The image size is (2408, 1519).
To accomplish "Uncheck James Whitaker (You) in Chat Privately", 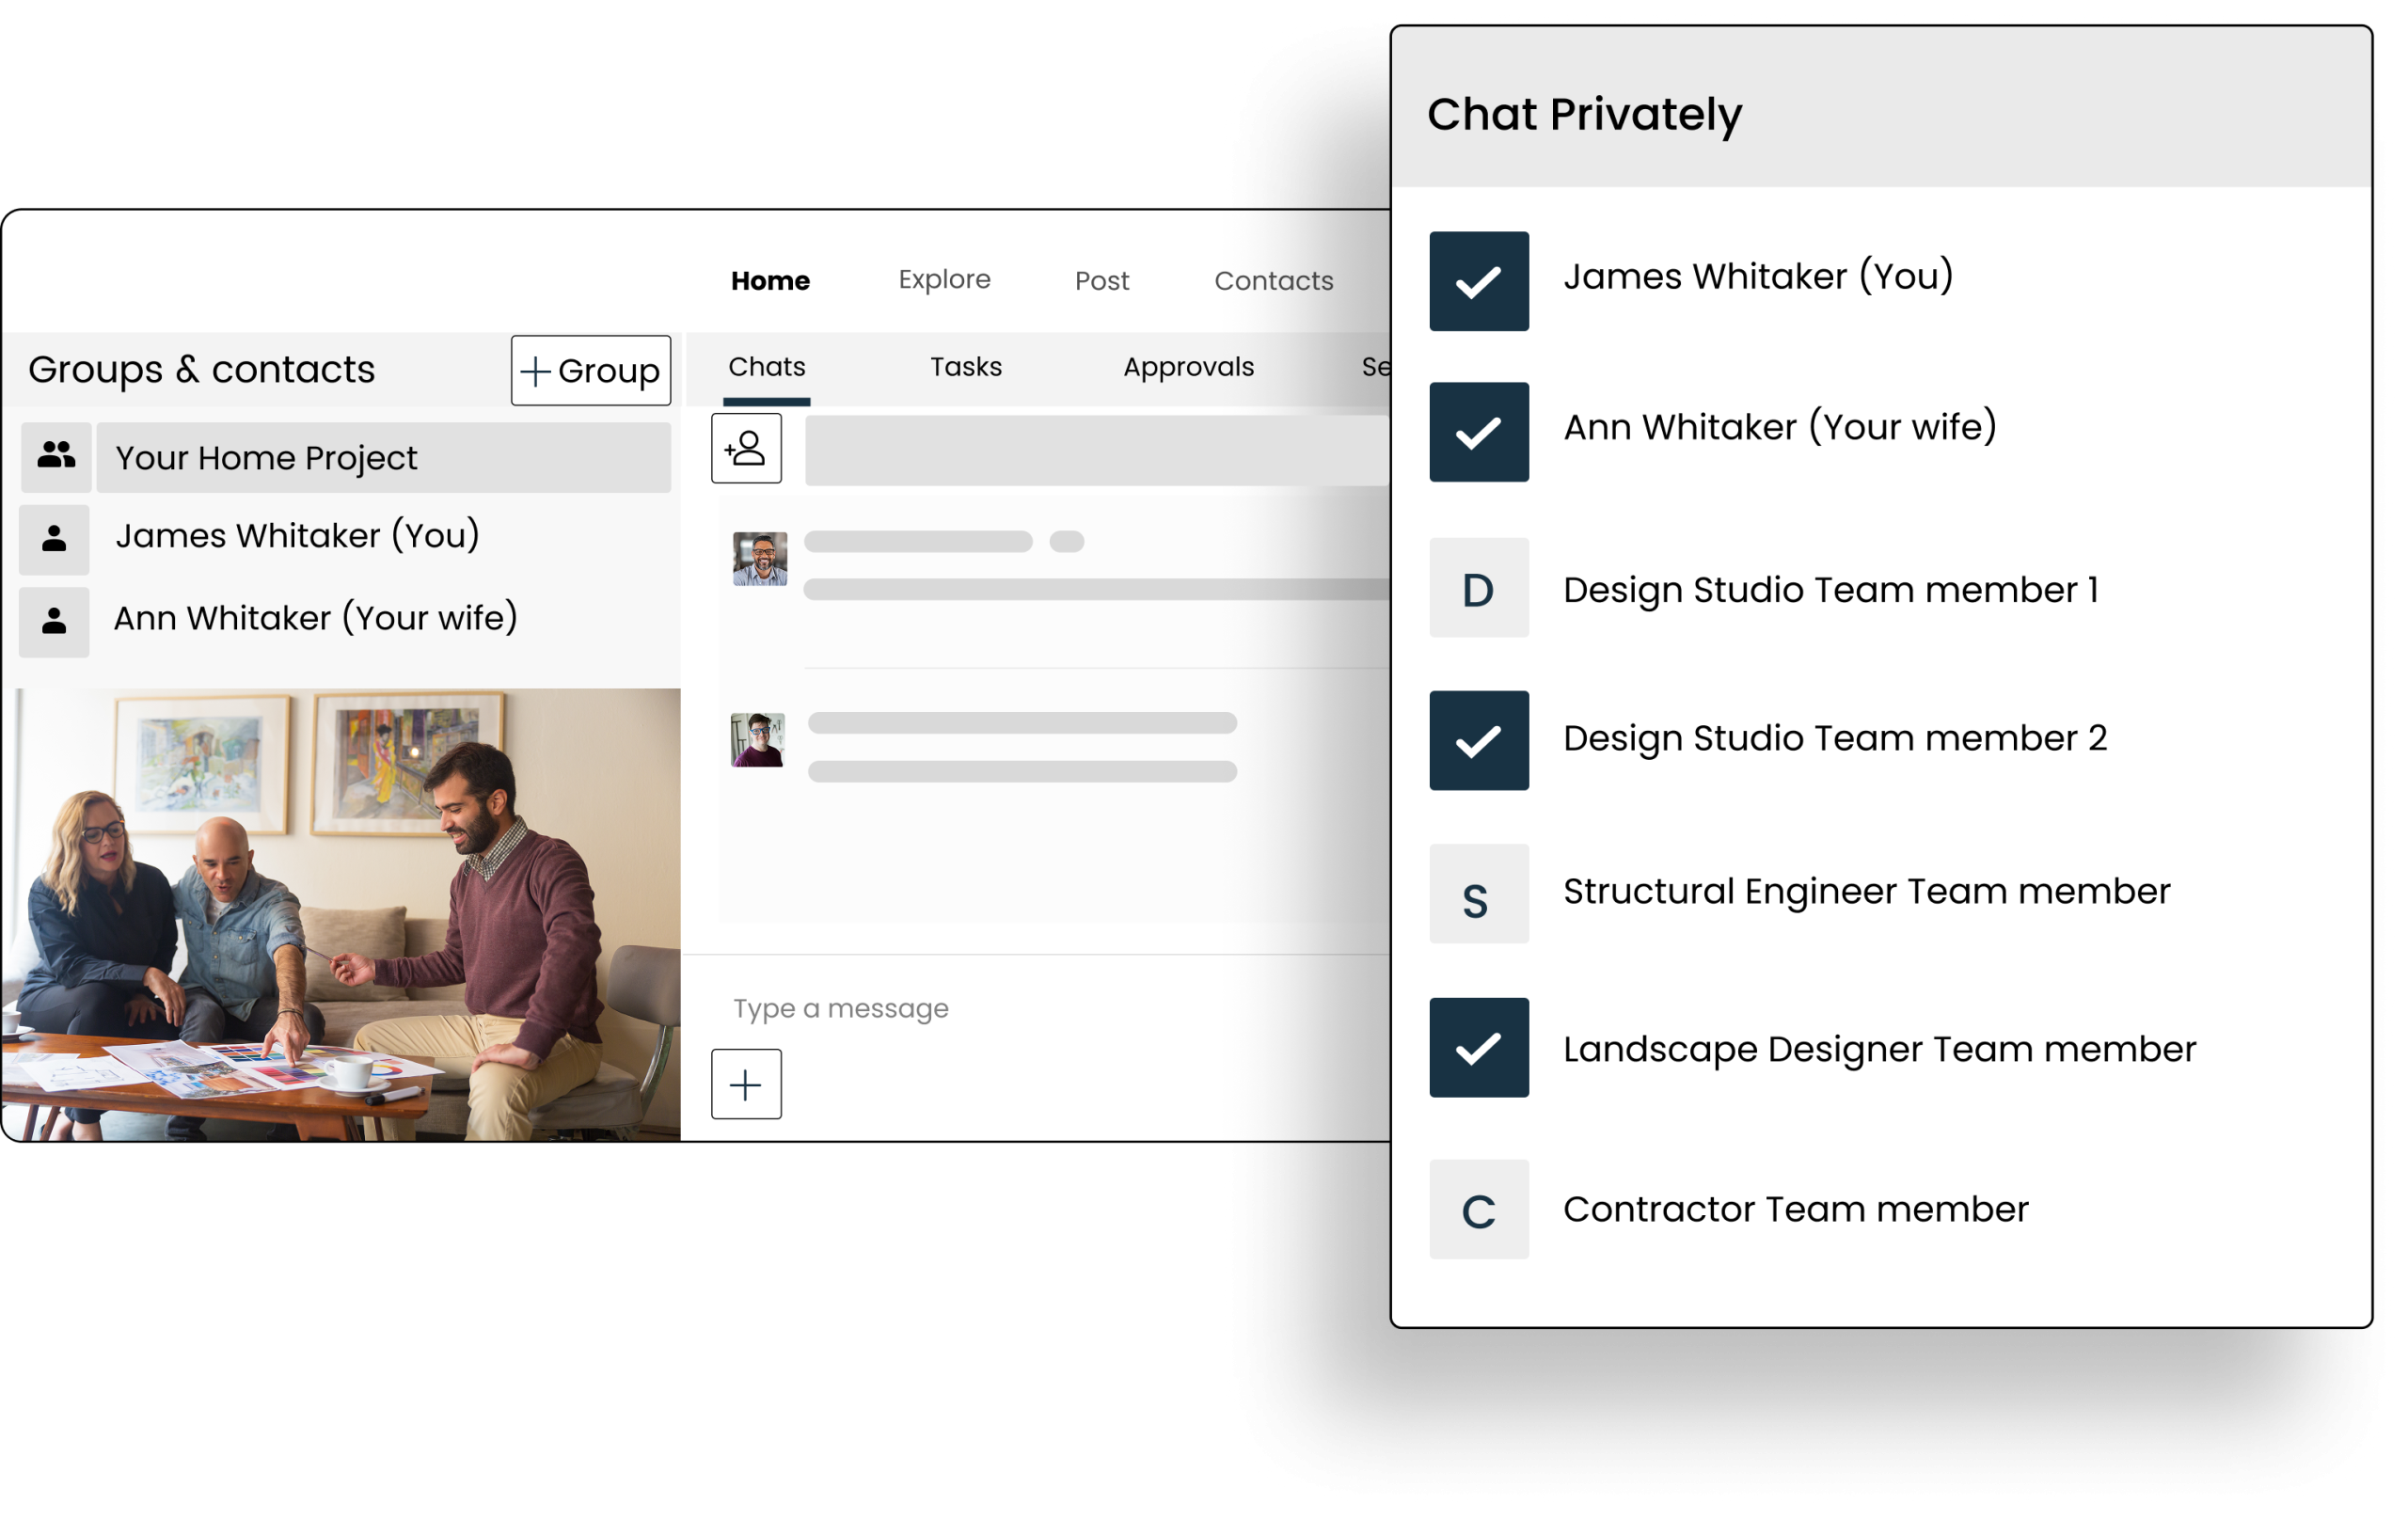I will tap(1478, 281).
